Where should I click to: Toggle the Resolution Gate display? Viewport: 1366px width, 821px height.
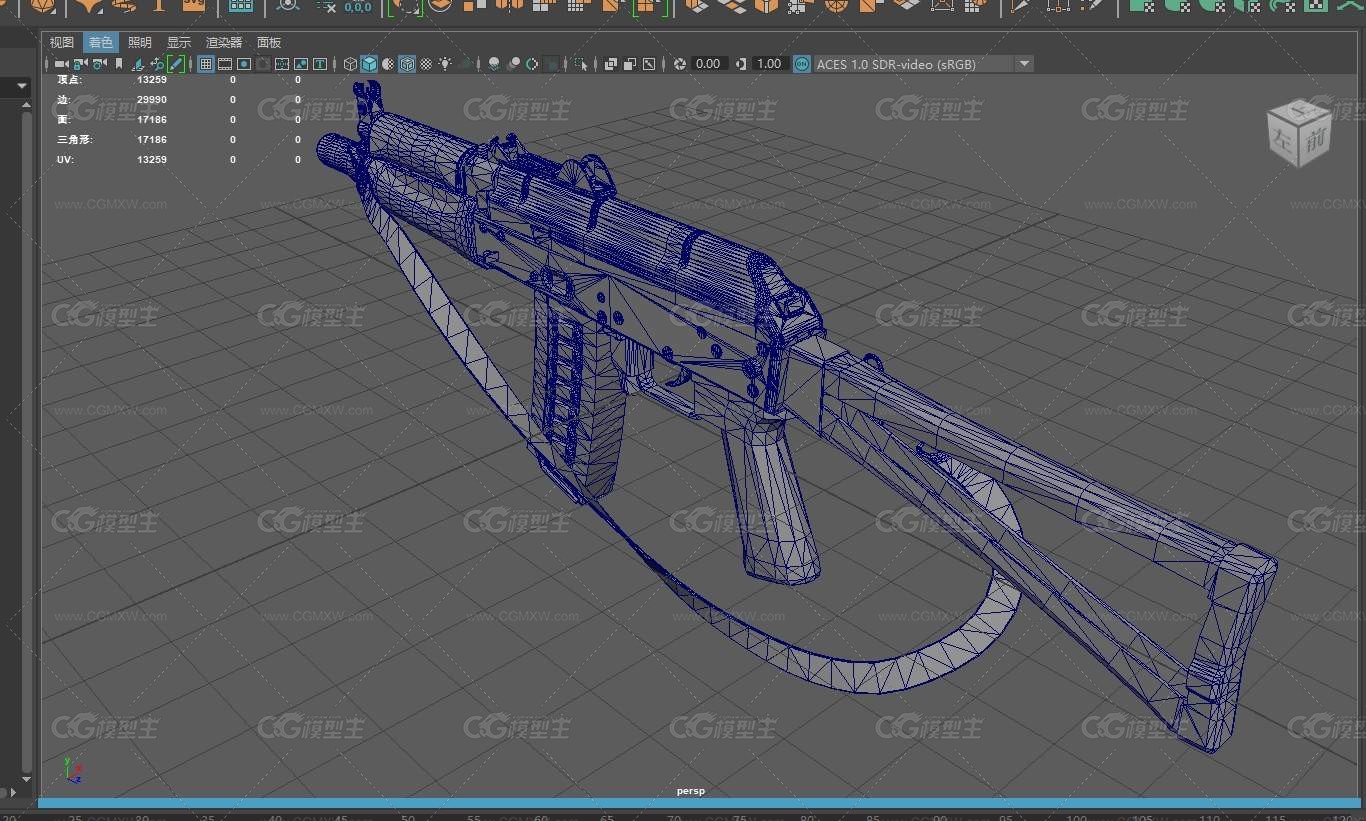coord(244,64)
